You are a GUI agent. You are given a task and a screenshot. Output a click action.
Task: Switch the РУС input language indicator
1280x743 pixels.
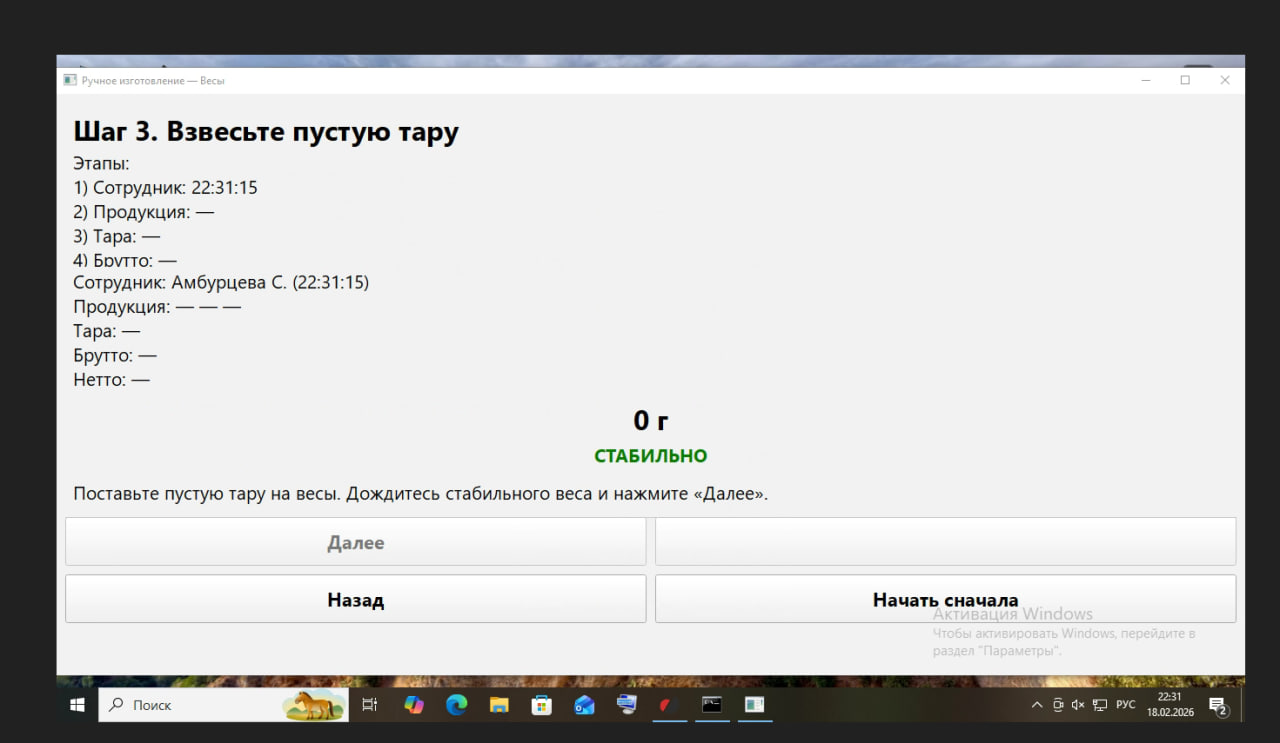[1126, 705]
